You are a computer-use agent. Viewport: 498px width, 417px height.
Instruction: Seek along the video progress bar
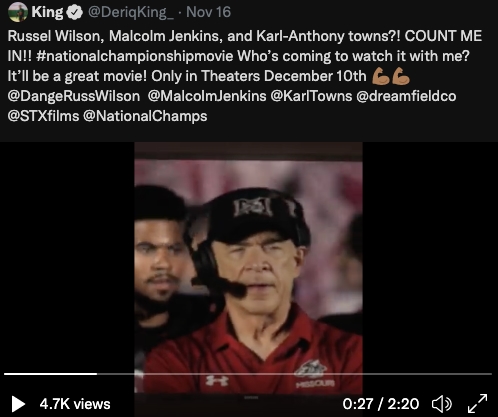pos(248,374)
